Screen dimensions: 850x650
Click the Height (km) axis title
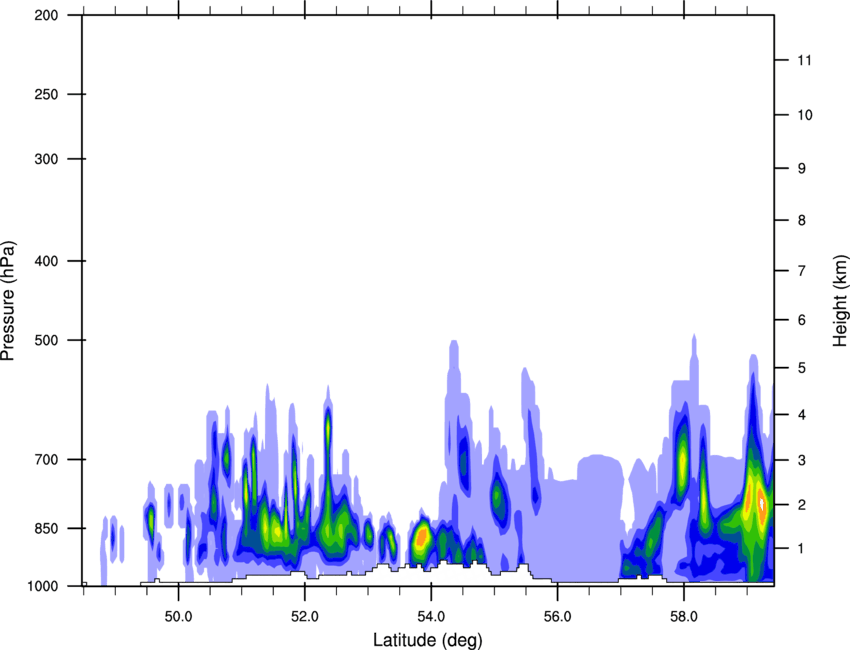840,300
